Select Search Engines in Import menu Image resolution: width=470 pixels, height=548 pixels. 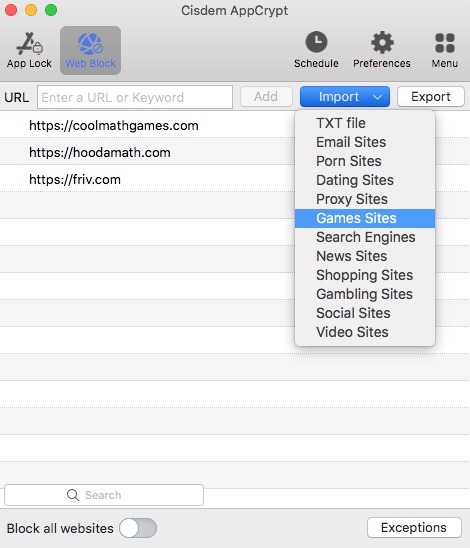[x=365, y=237]
